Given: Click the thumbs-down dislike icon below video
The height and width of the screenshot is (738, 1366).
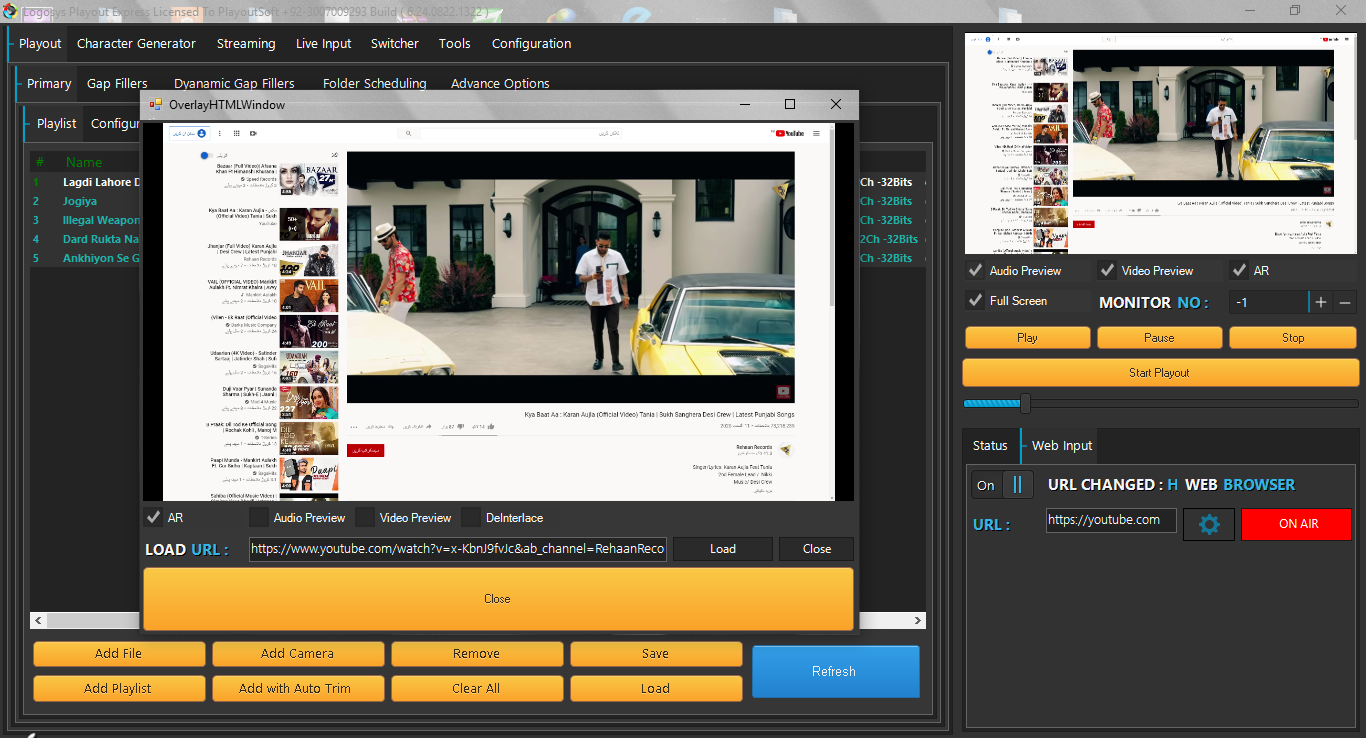Looking at the screenshot, I should click(460, 427).
